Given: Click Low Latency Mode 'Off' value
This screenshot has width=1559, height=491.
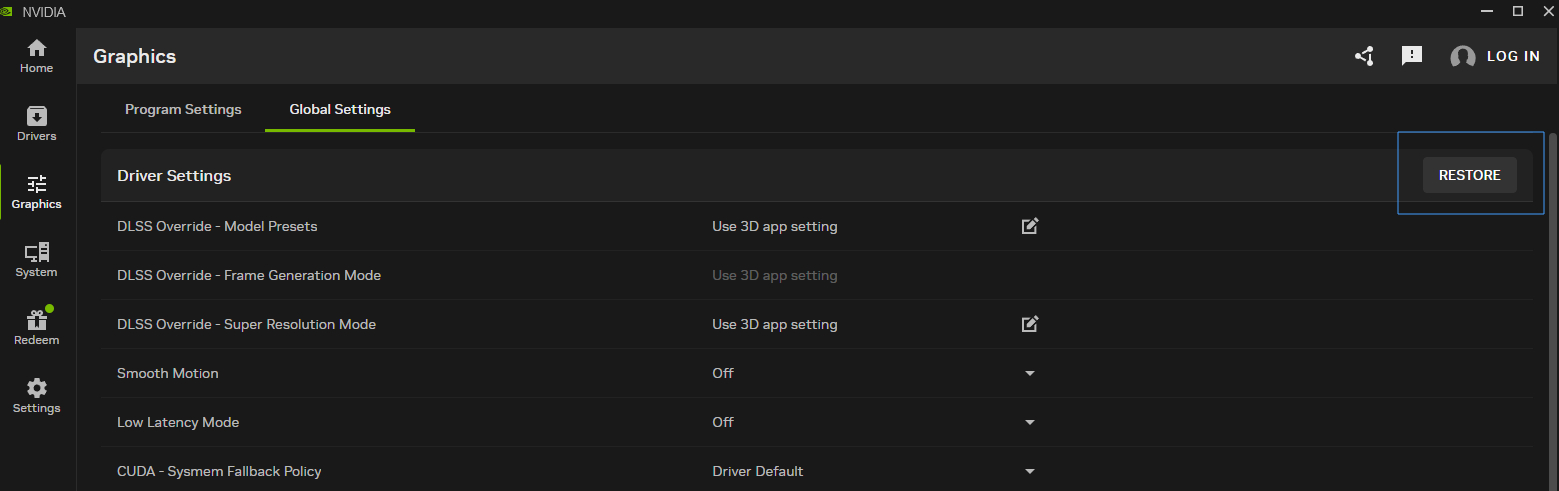Looking at the screenshot, I should click(x=723, y=422).
